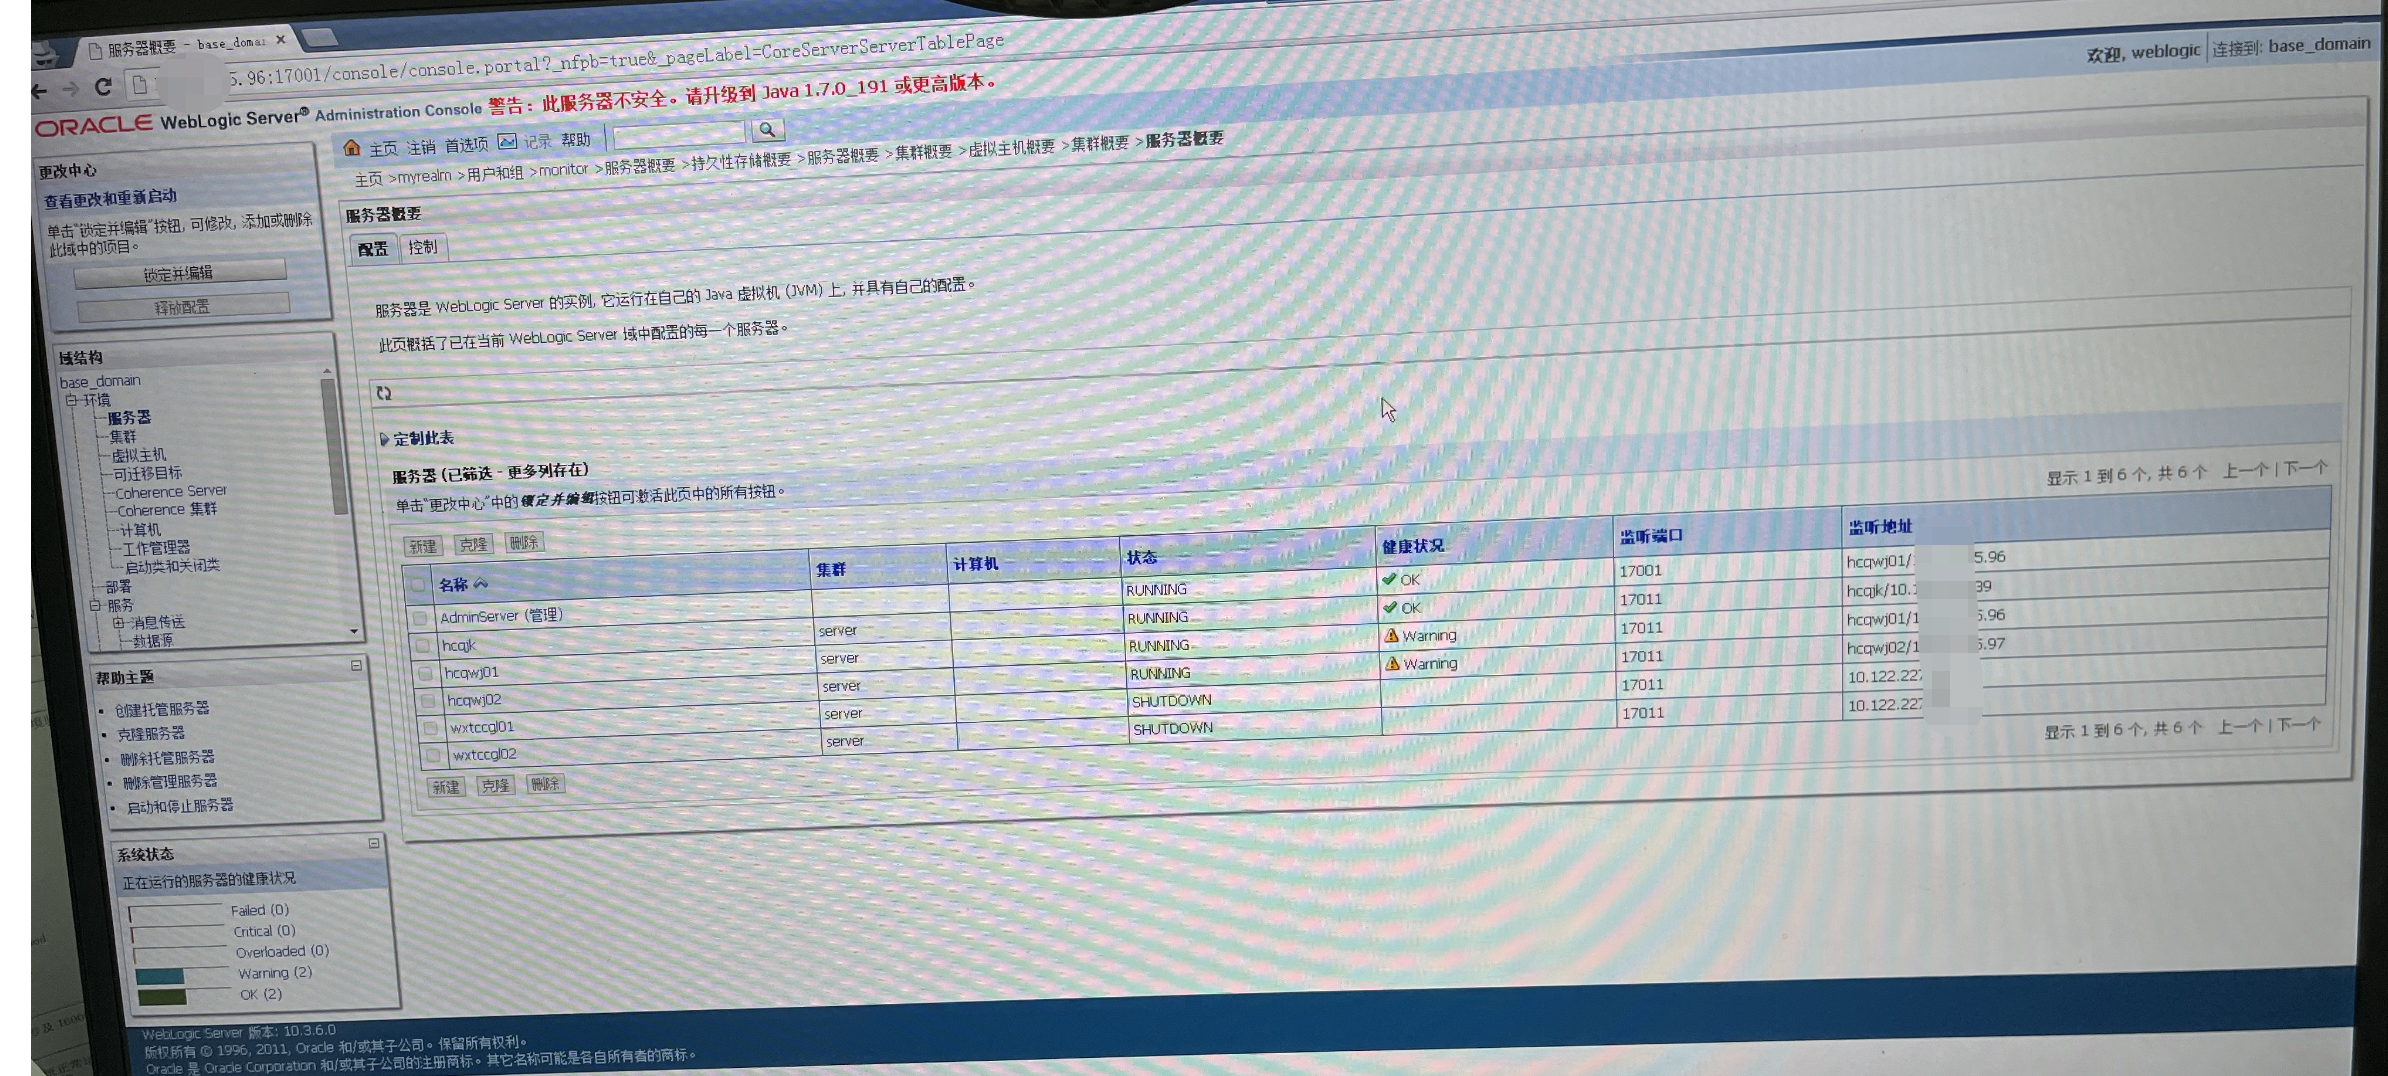2388x1076 pixels.
Task: Switch to the 控制 tab
Action: (423, 246)
